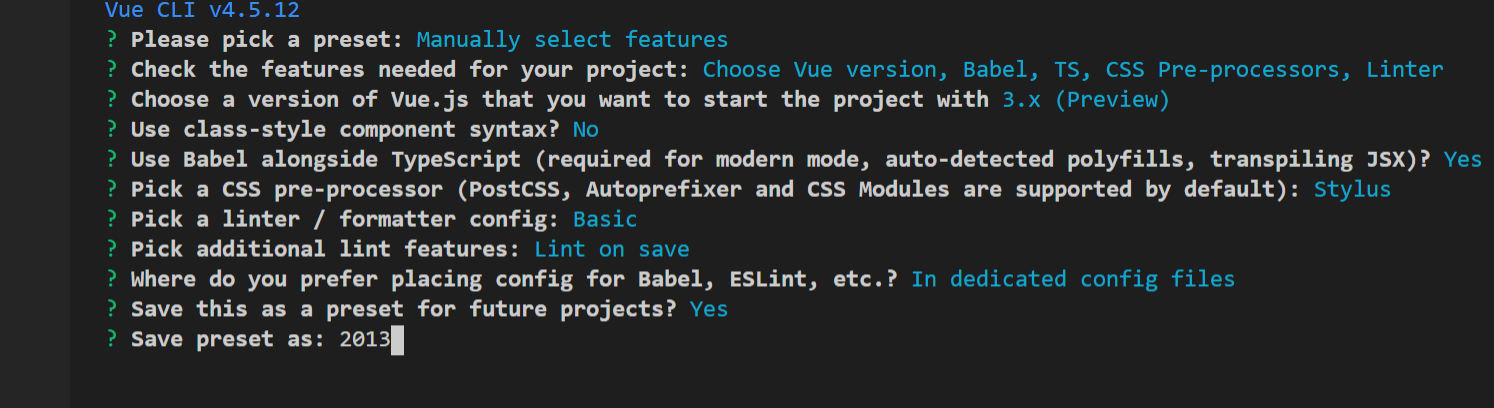Click the 'Basic' linter config answer
Image resolution: width=1494 pixels, height=408 pixels.
[605, 220]
